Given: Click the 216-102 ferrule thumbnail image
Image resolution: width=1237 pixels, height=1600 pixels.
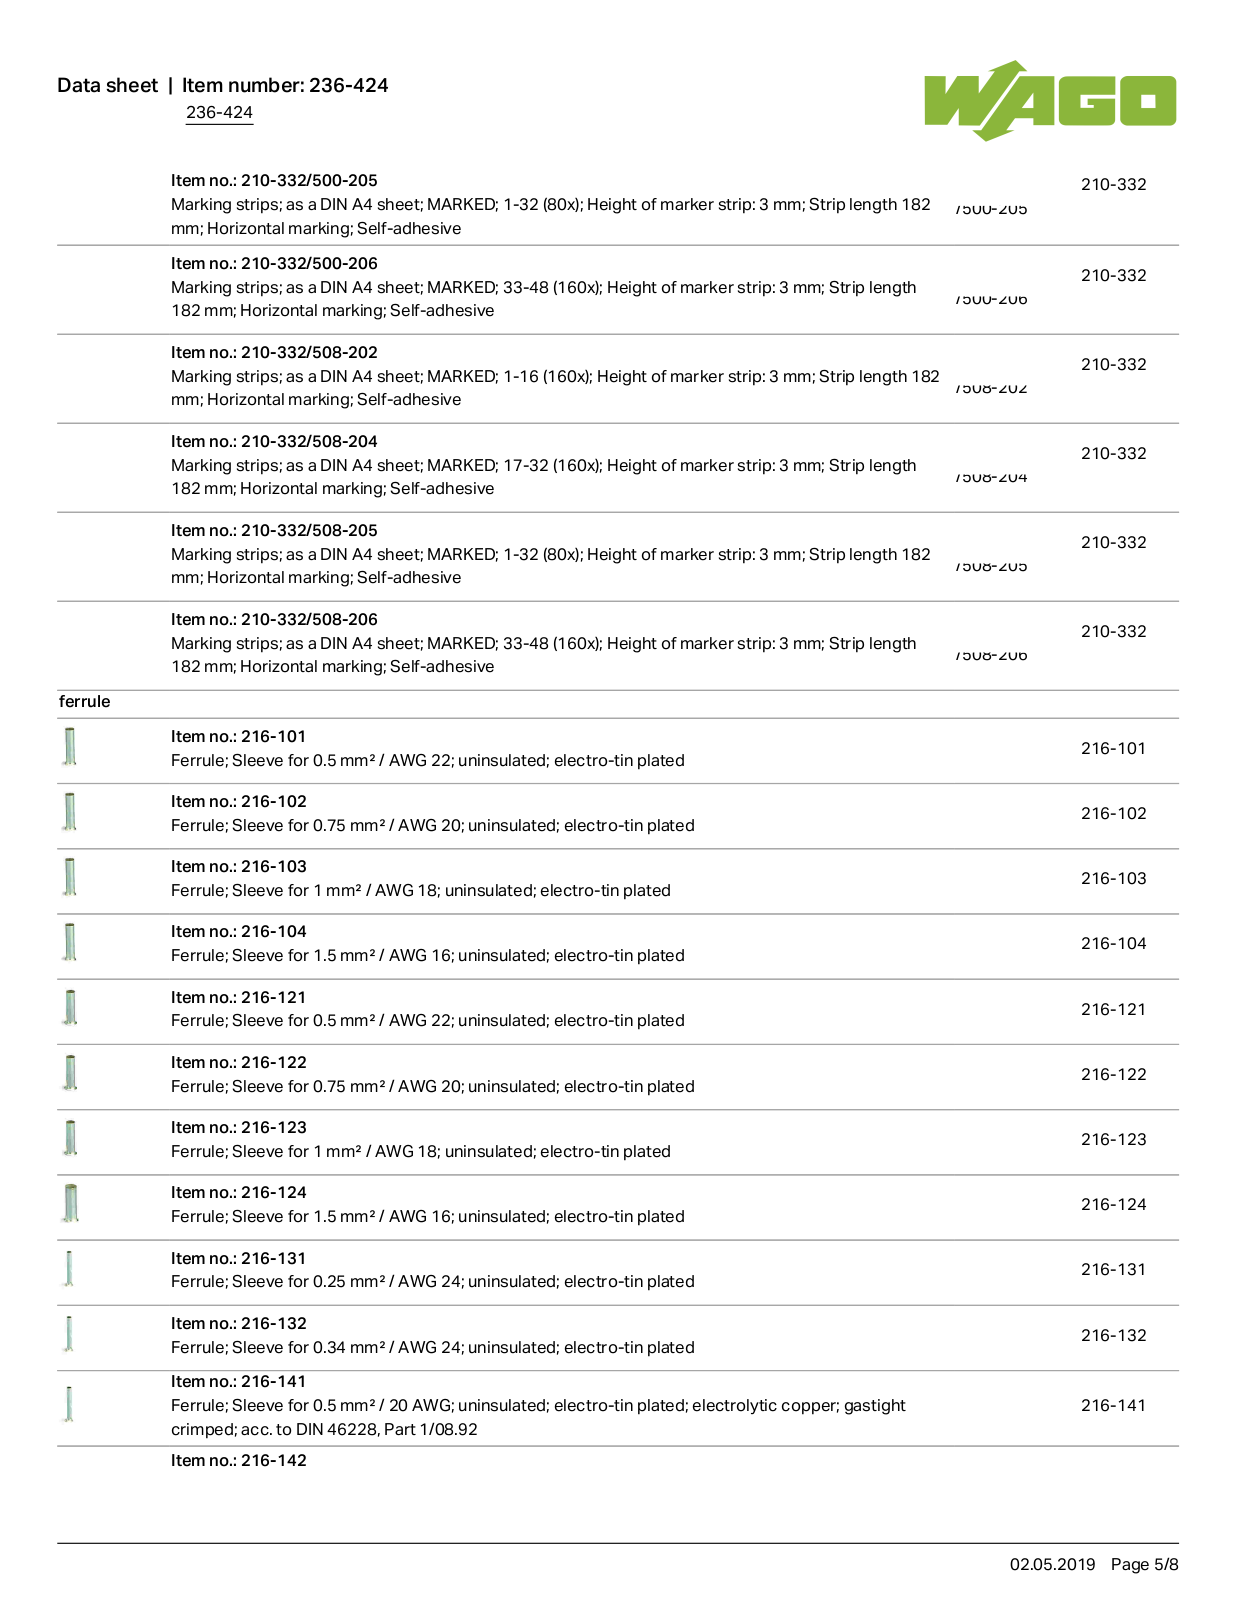Looking at the screenshot, I should pyautogui.click(x=70, y=812).
